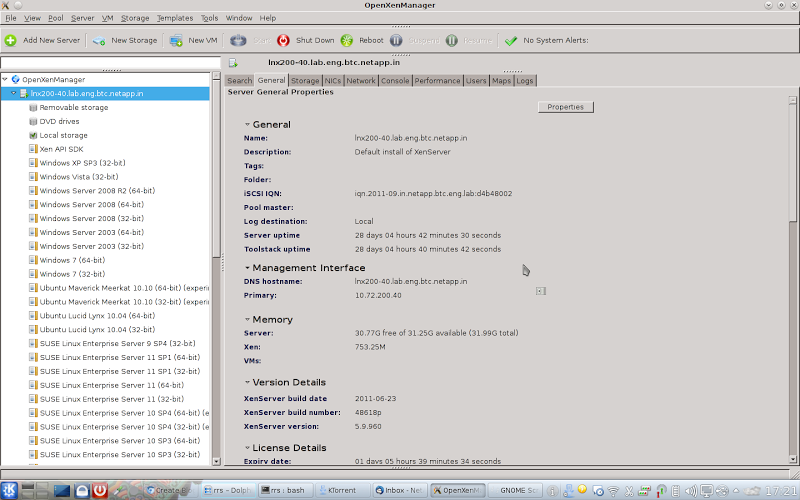
Task: Click search field above the tree
Action: coord(110,63)
